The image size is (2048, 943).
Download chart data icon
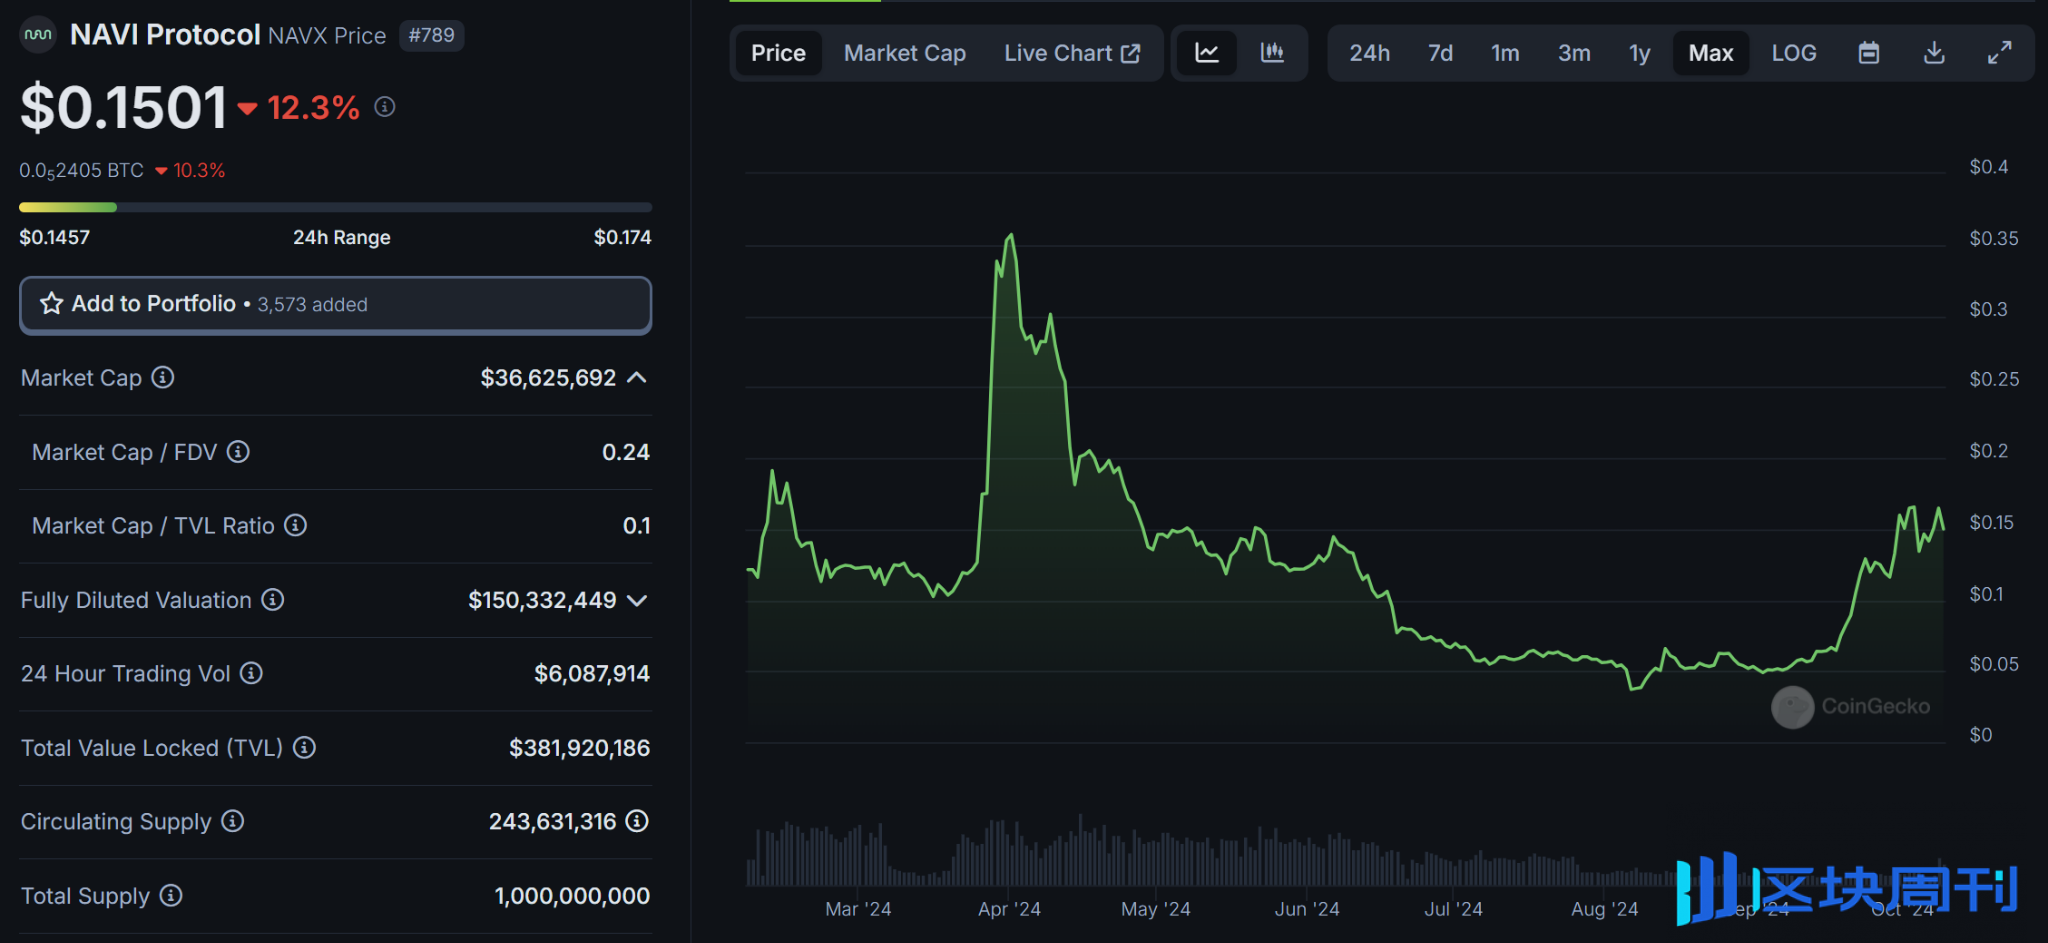point(1934,53)
